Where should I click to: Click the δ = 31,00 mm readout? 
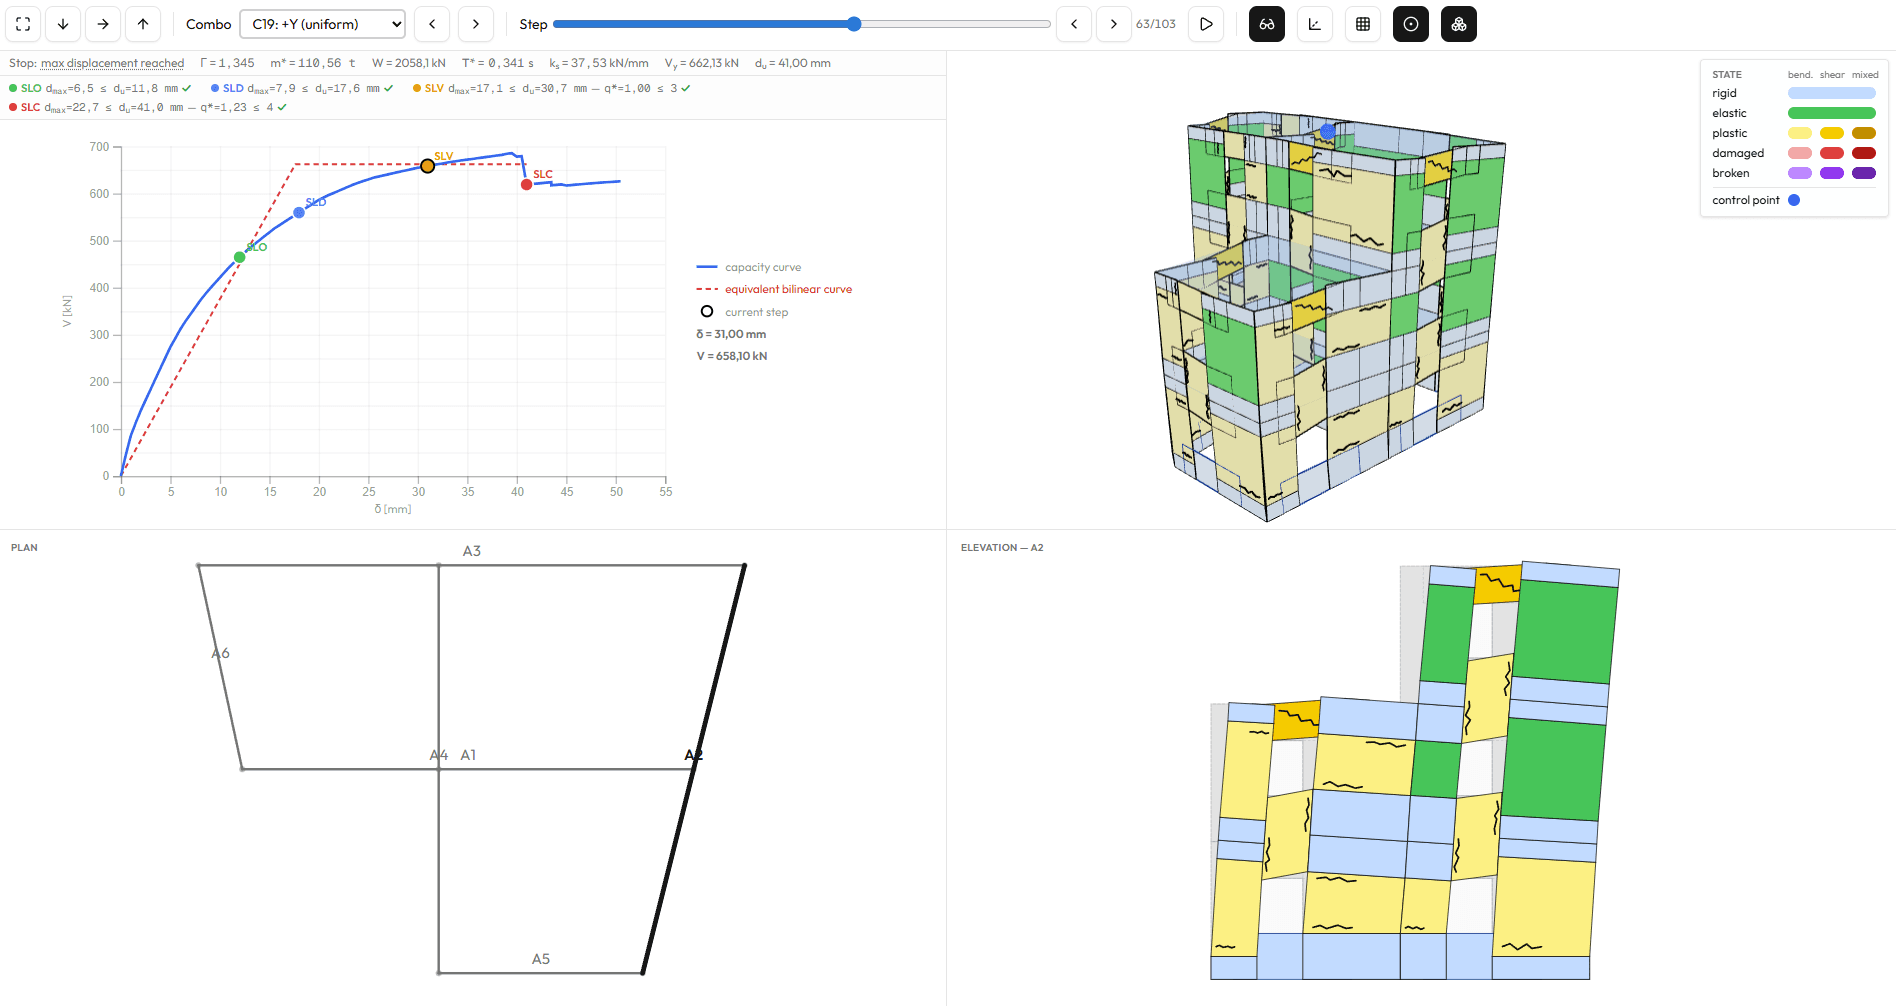click(731, 334)
